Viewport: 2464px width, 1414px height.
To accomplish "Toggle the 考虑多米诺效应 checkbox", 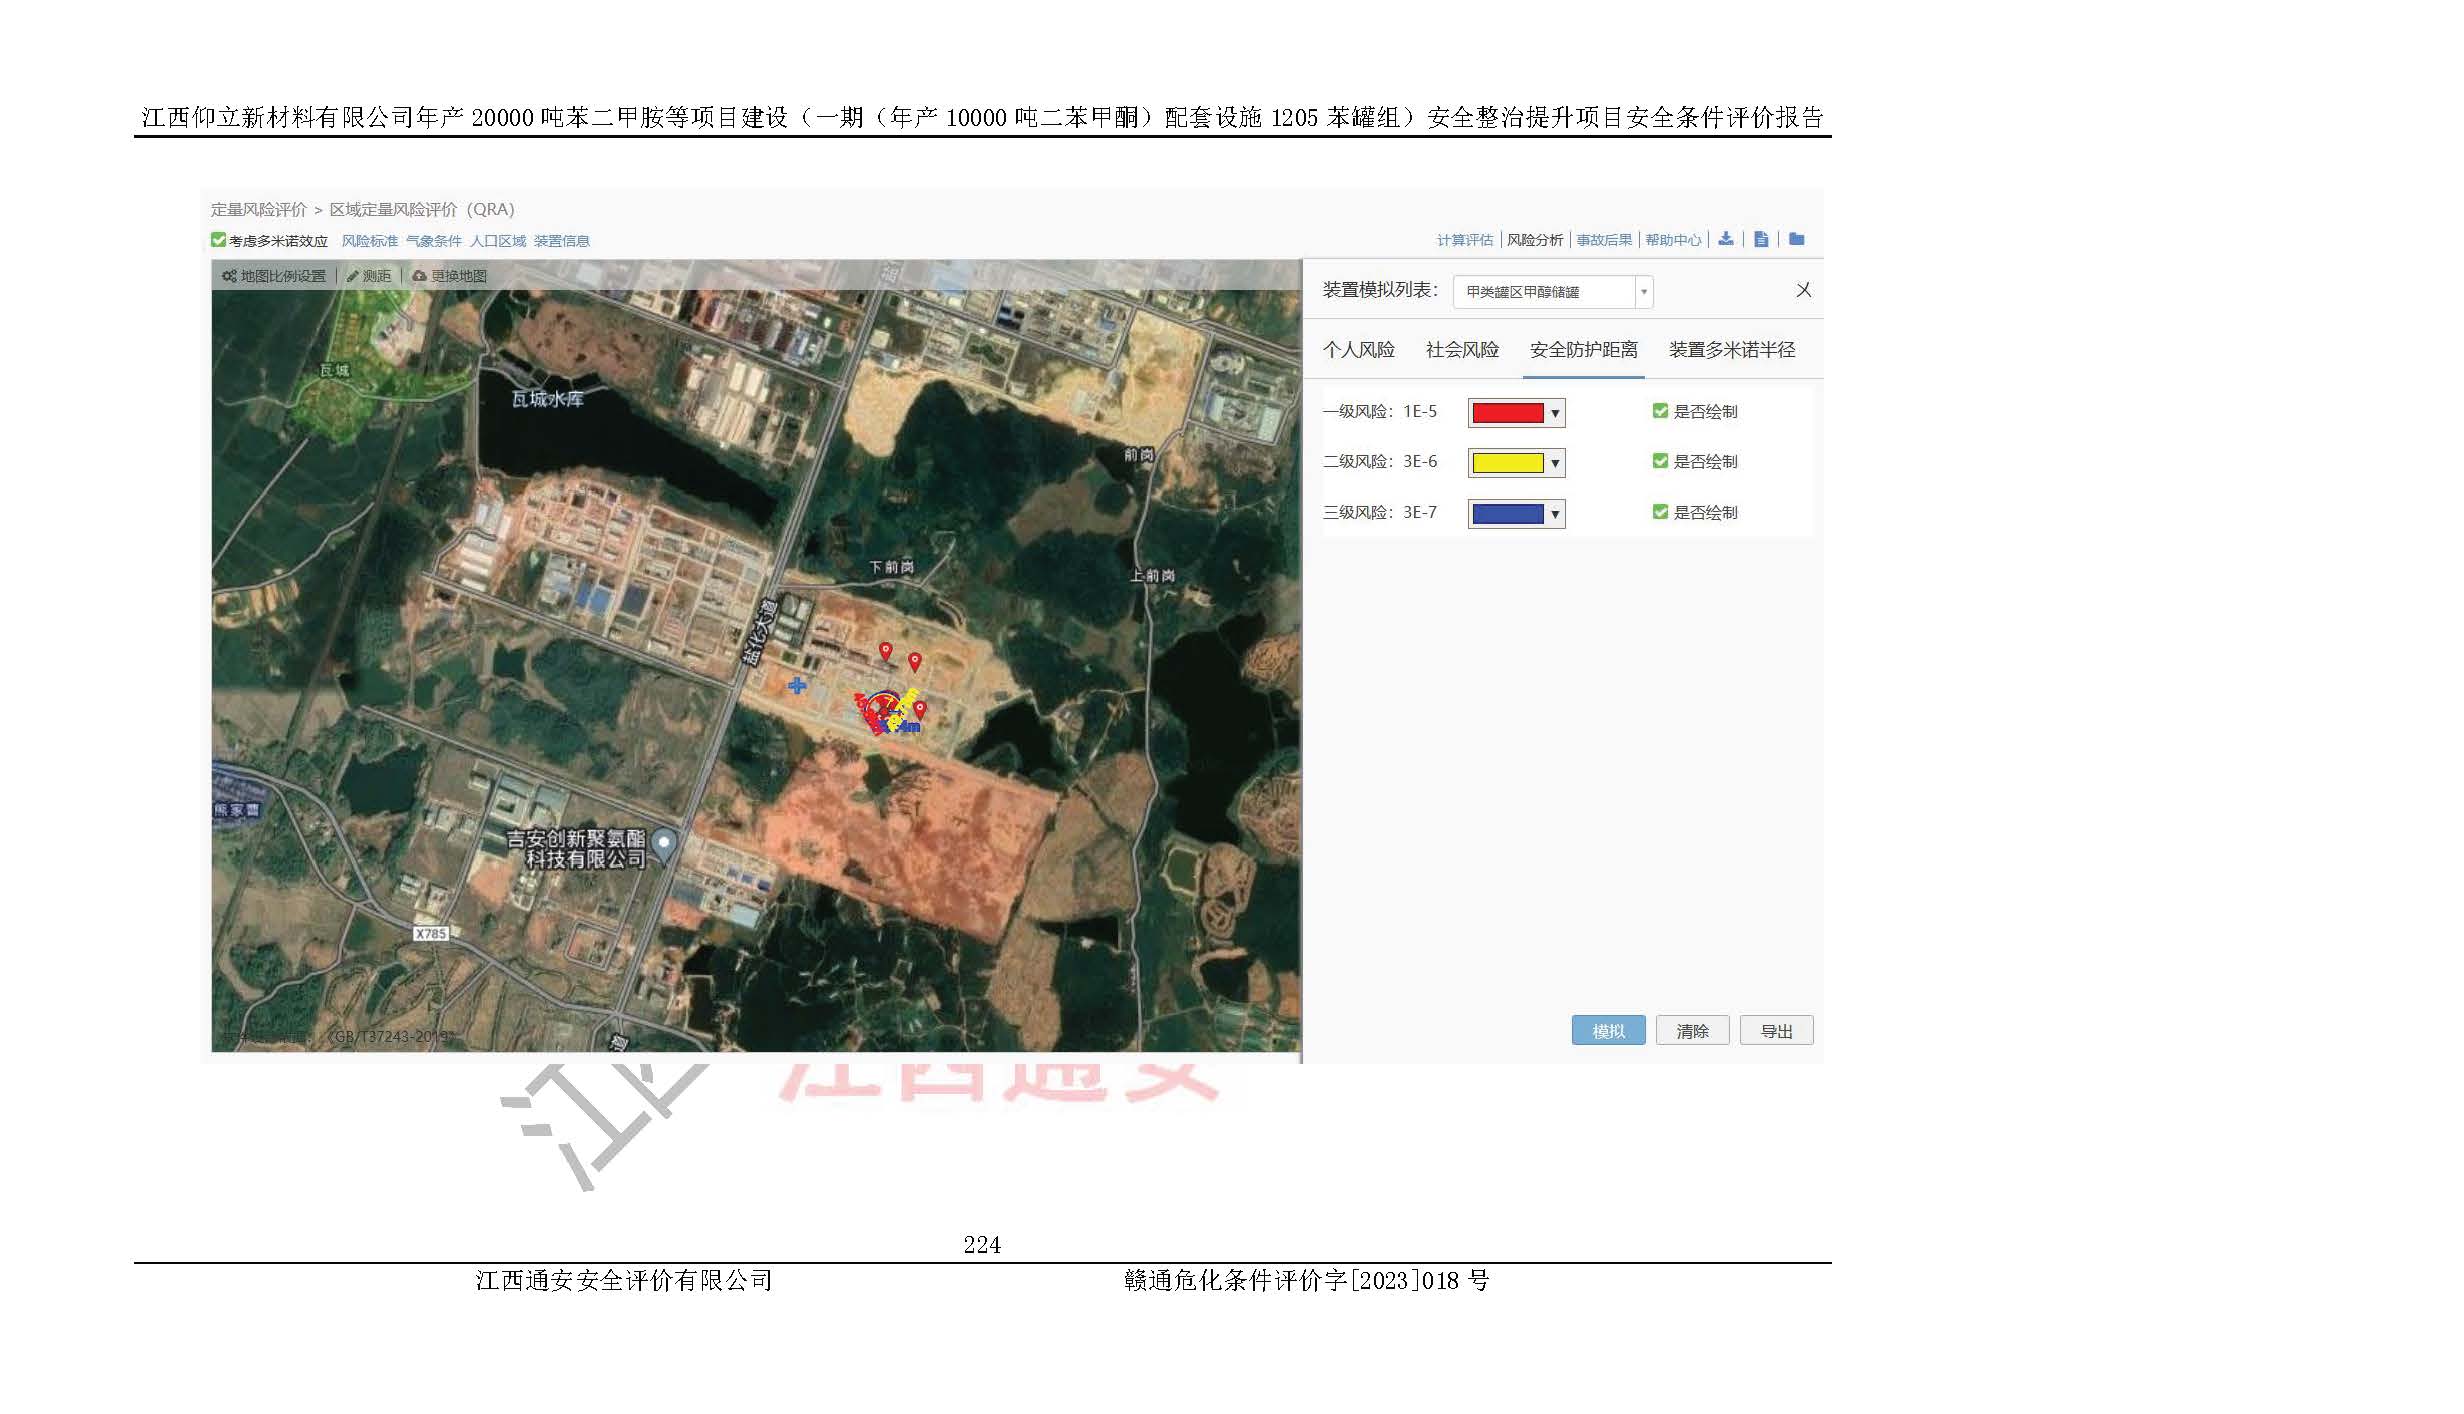I will (218, 240).
